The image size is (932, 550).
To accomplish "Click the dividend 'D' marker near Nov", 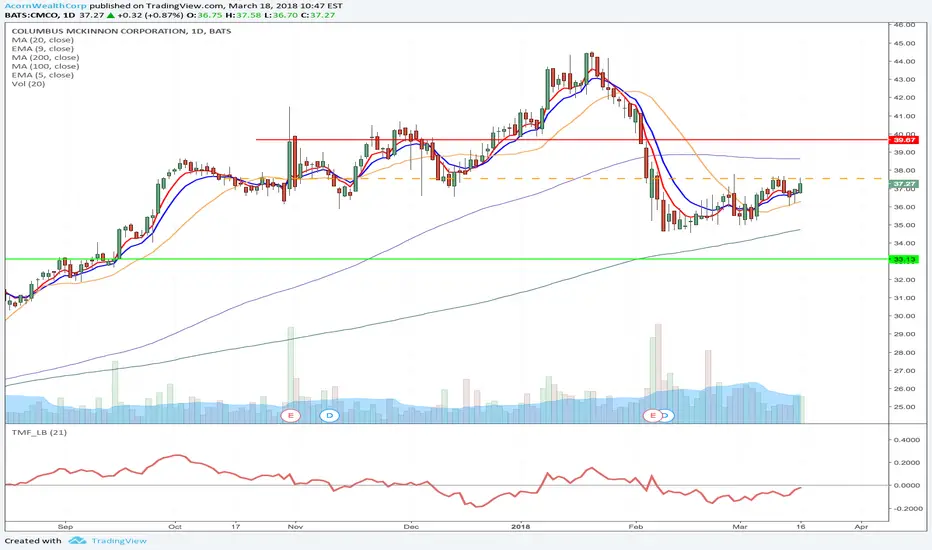I will pyautogui.click(x=329, y=415).
